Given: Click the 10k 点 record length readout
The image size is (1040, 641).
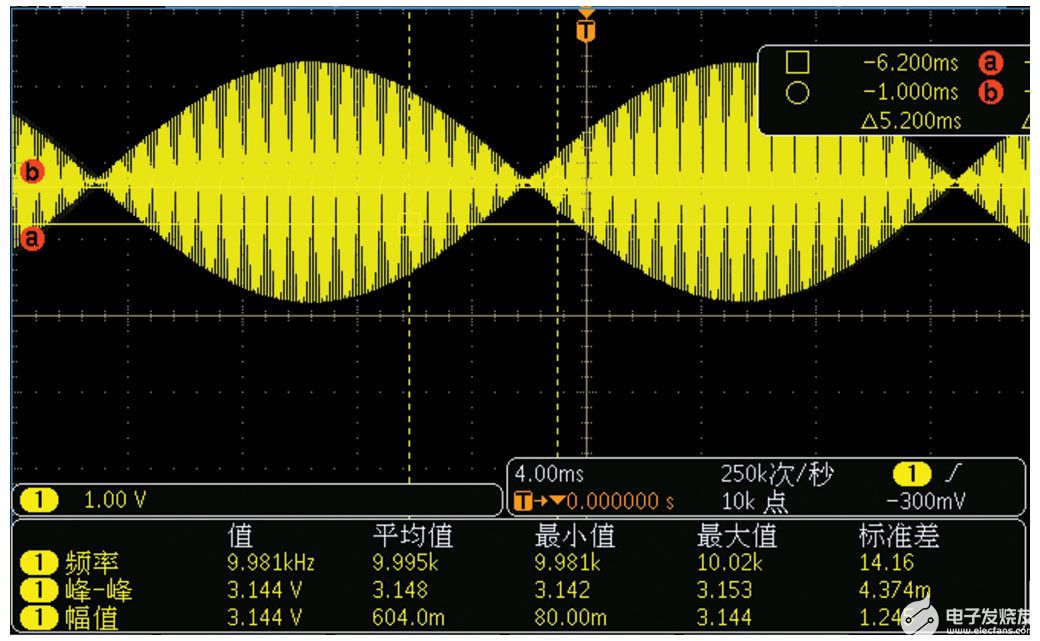Looking at the screenshot, I should pyautogui.click(x=755, y=501).
